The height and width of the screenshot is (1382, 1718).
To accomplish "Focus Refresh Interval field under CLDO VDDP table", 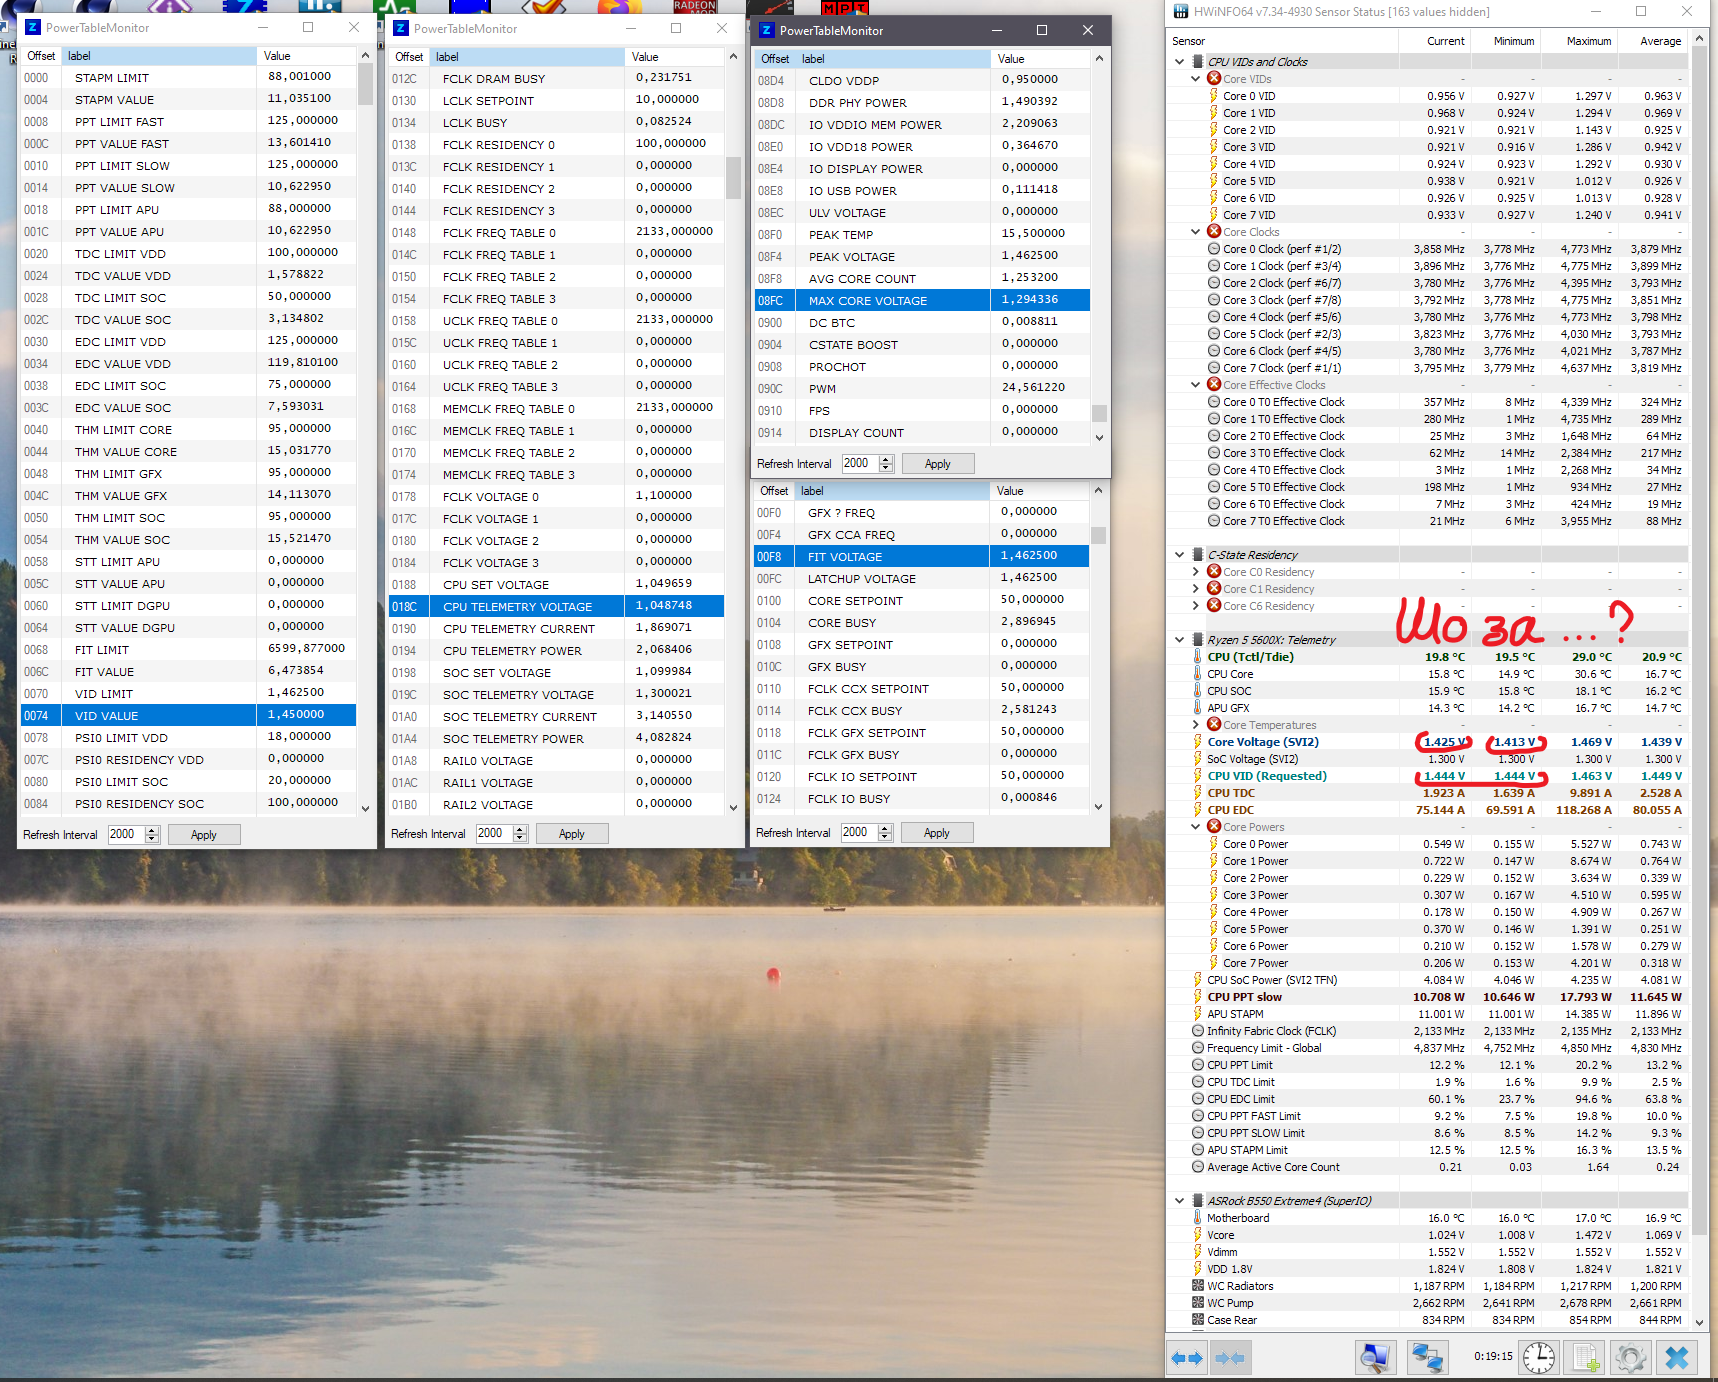I will [858, 464].
